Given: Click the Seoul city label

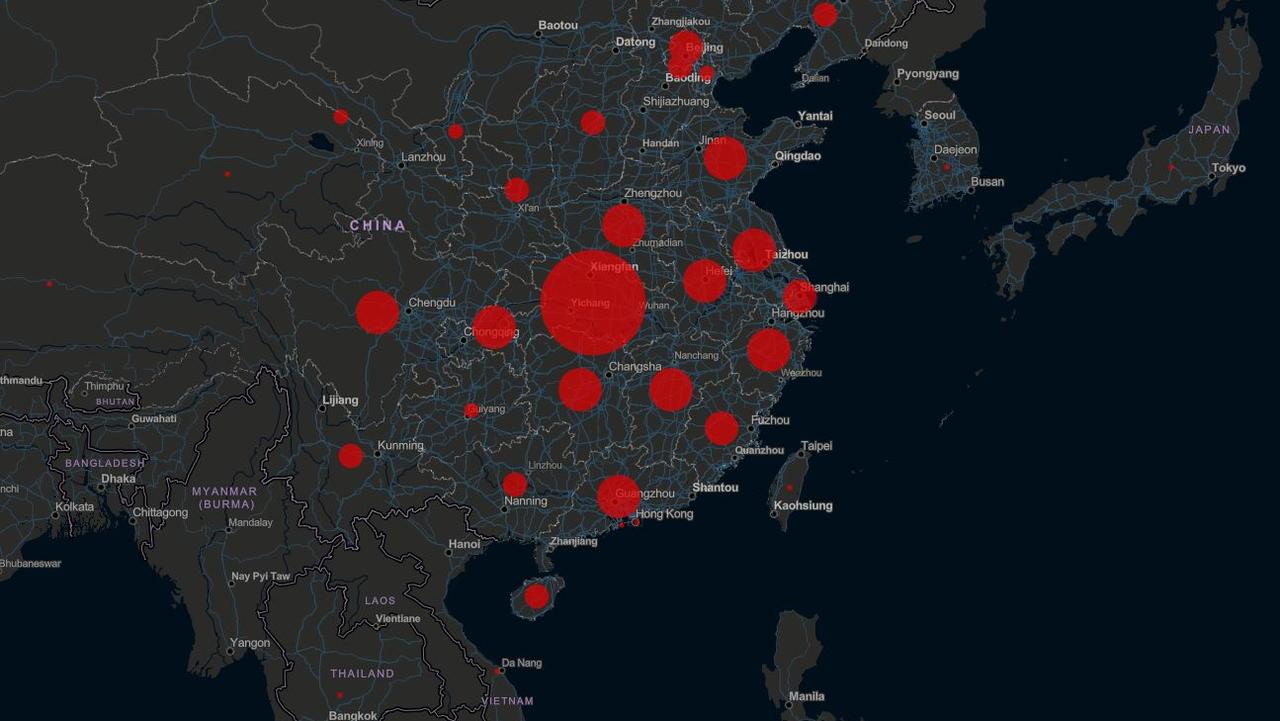Looking at the screenshot, I should [x=940, y=115].
